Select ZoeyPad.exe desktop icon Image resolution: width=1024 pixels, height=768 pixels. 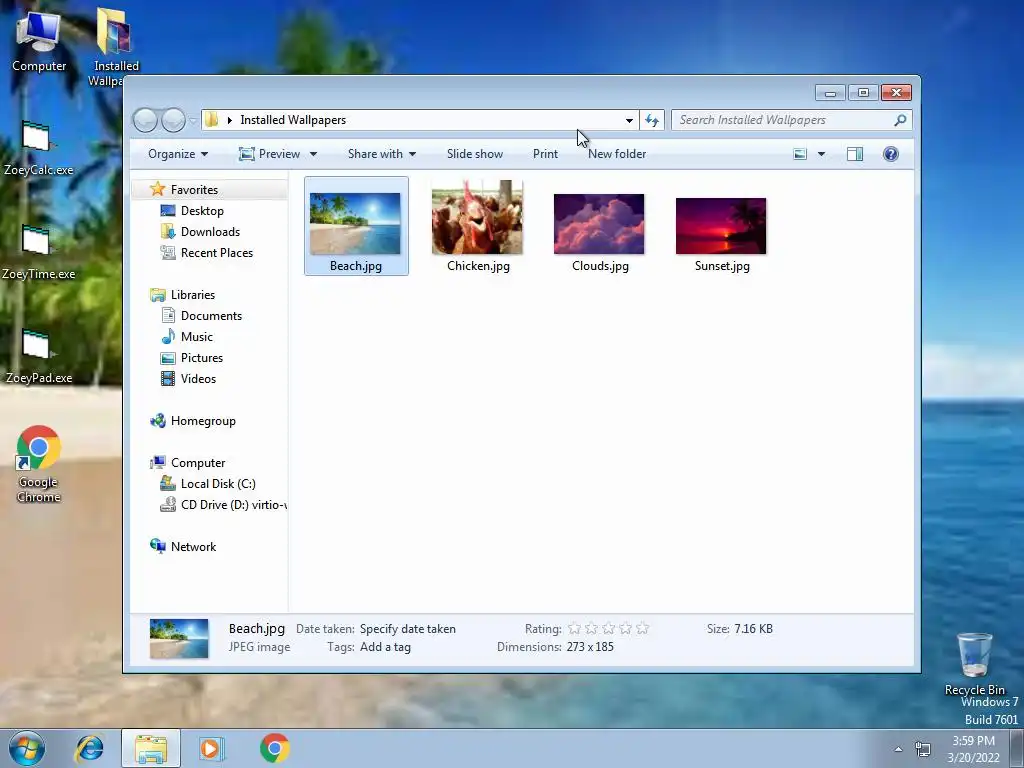pyautogui.click(x=39, y=357)
